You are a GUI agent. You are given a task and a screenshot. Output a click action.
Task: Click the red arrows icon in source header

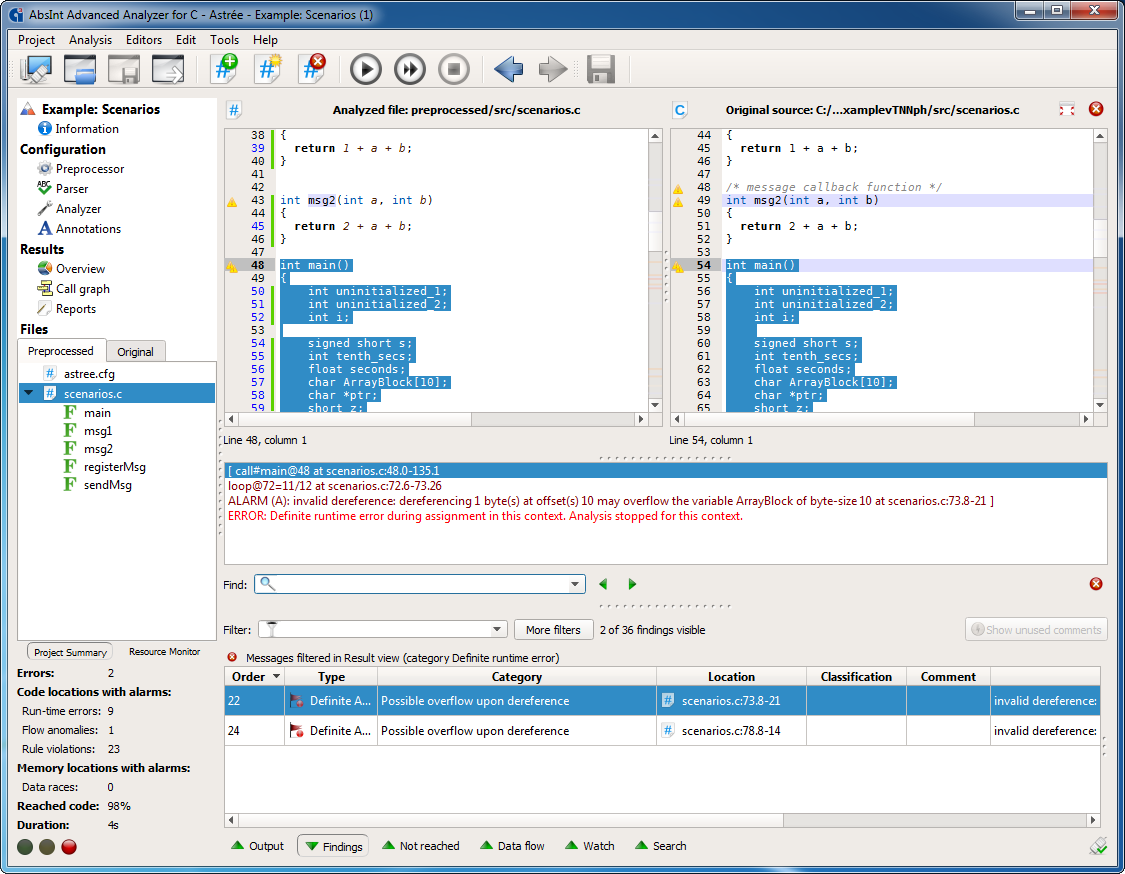point(1067,110)
